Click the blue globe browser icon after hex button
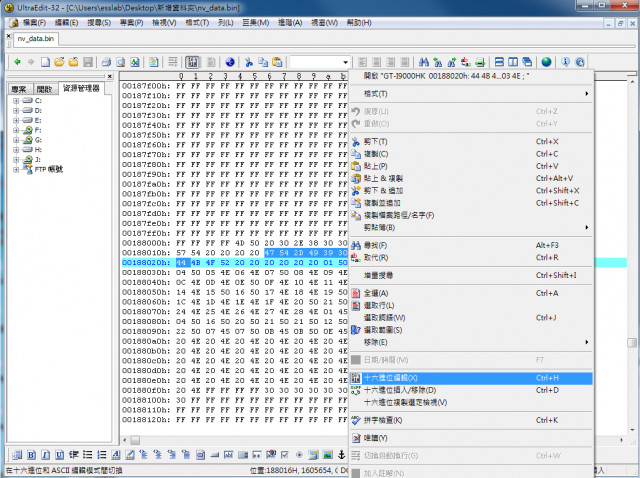 [x=230, y=62]
